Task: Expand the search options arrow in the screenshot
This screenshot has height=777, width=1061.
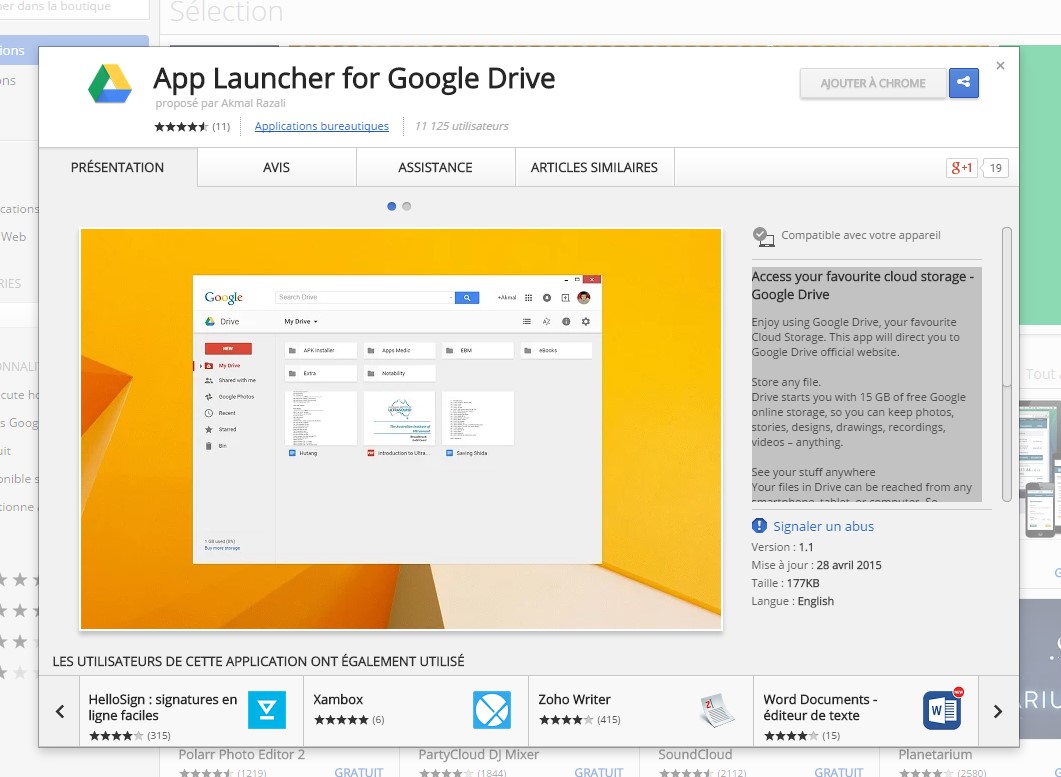Action: pos(452,297)
